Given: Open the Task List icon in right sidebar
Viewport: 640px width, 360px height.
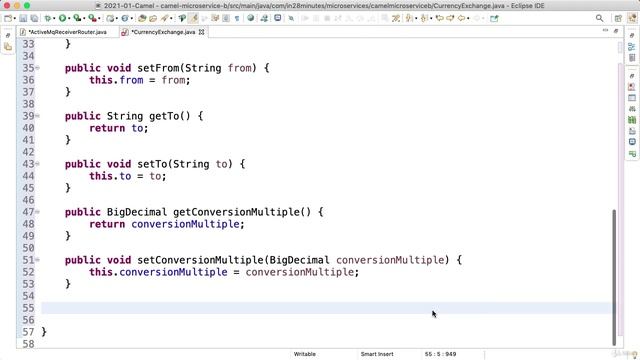Looking at the screenshot, I should pyautogui.click(x=632, y=58).
